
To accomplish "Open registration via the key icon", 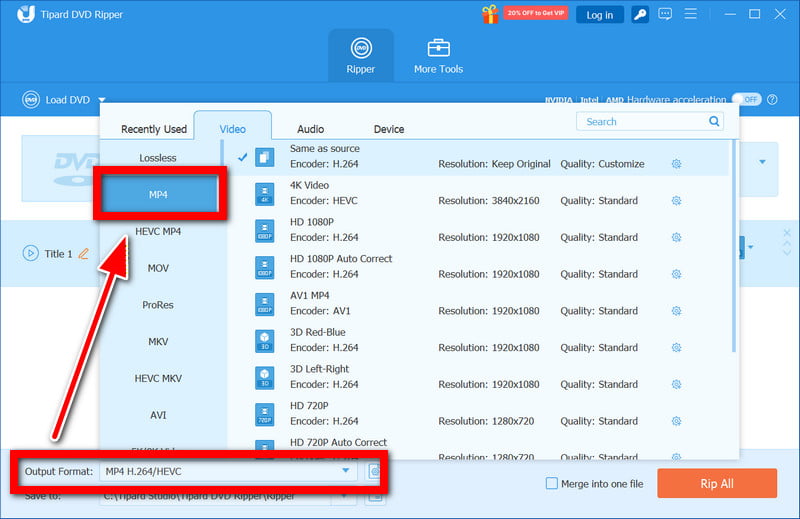I will coord(639,15).
